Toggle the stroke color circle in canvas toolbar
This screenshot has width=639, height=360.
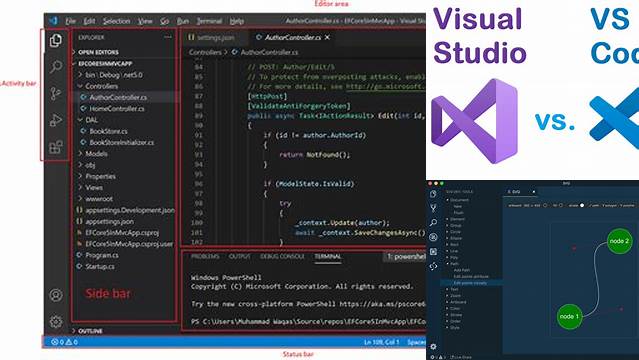(582, 205)
